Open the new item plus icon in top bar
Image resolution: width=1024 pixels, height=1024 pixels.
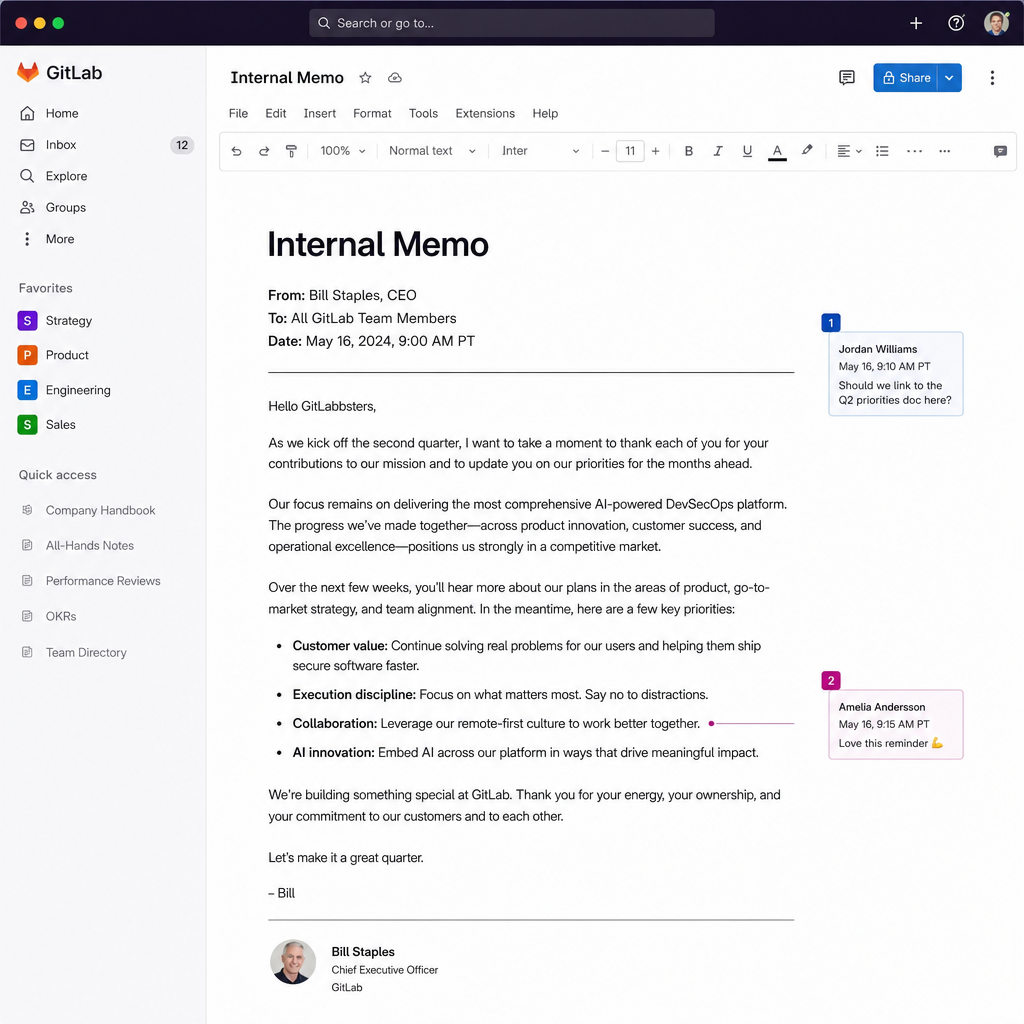[x=916, y=24]
